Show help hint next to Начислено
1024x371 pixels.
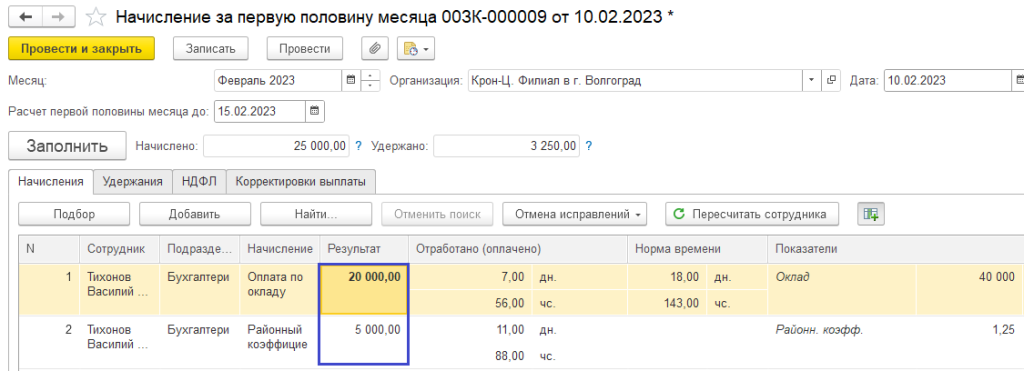point(358,146)
